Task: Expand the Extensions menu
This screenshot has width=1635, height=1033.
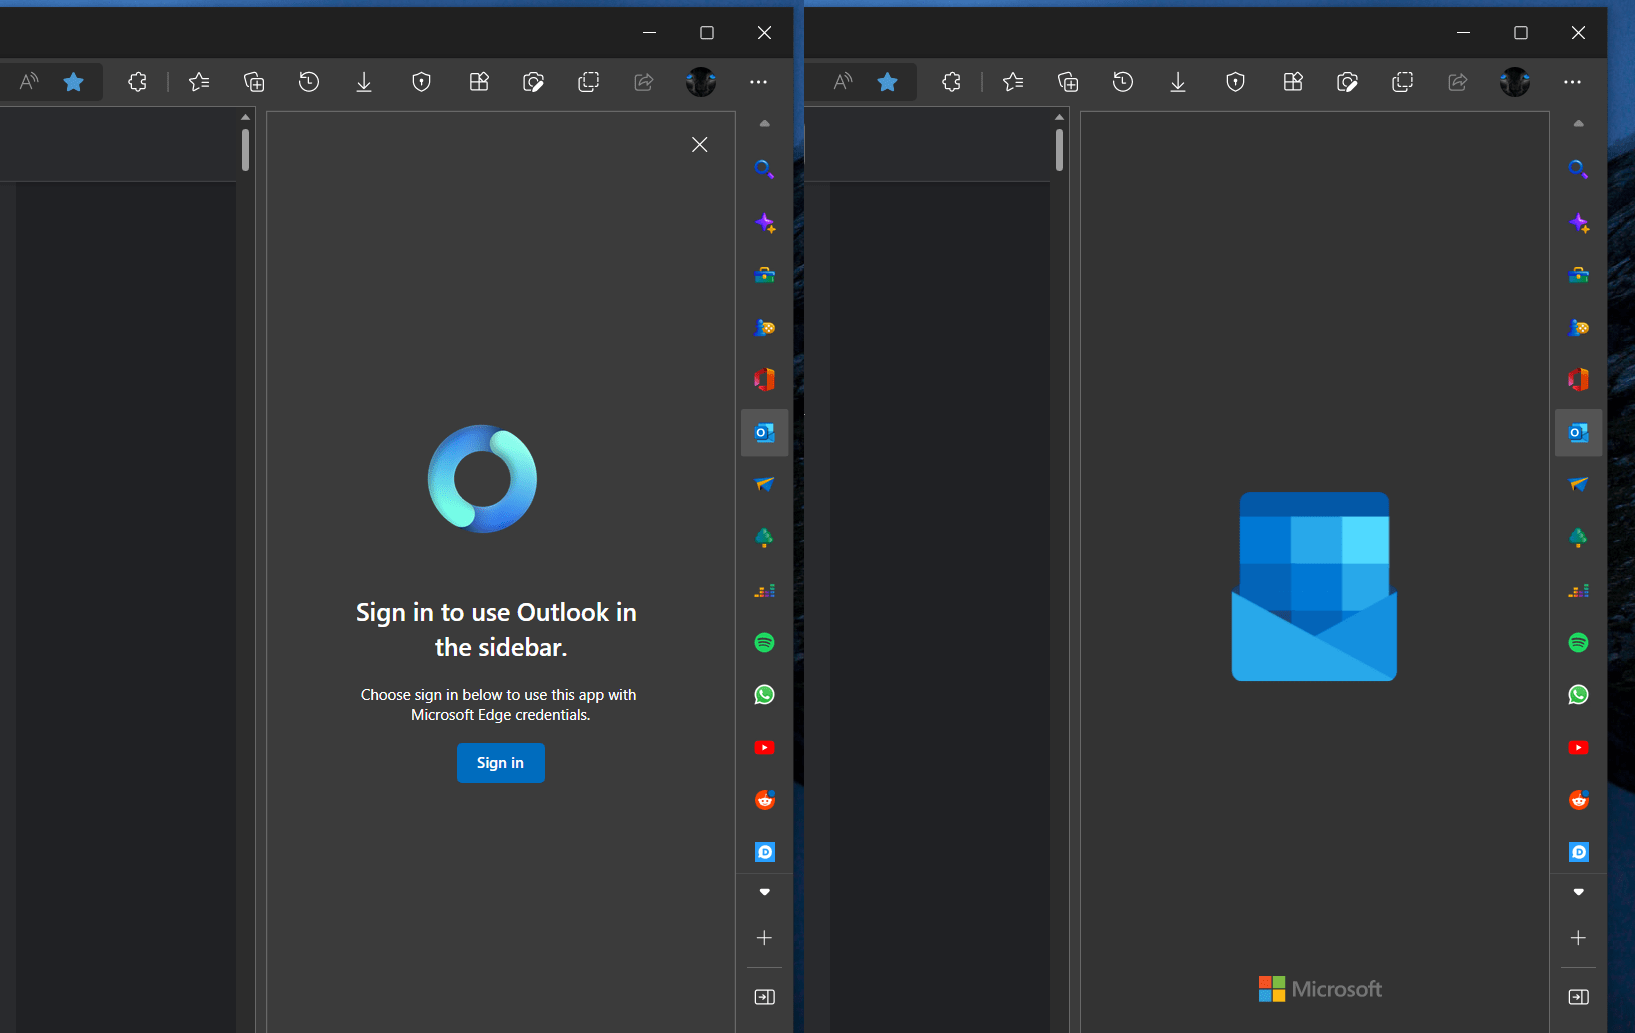Action: pos(137,82)
